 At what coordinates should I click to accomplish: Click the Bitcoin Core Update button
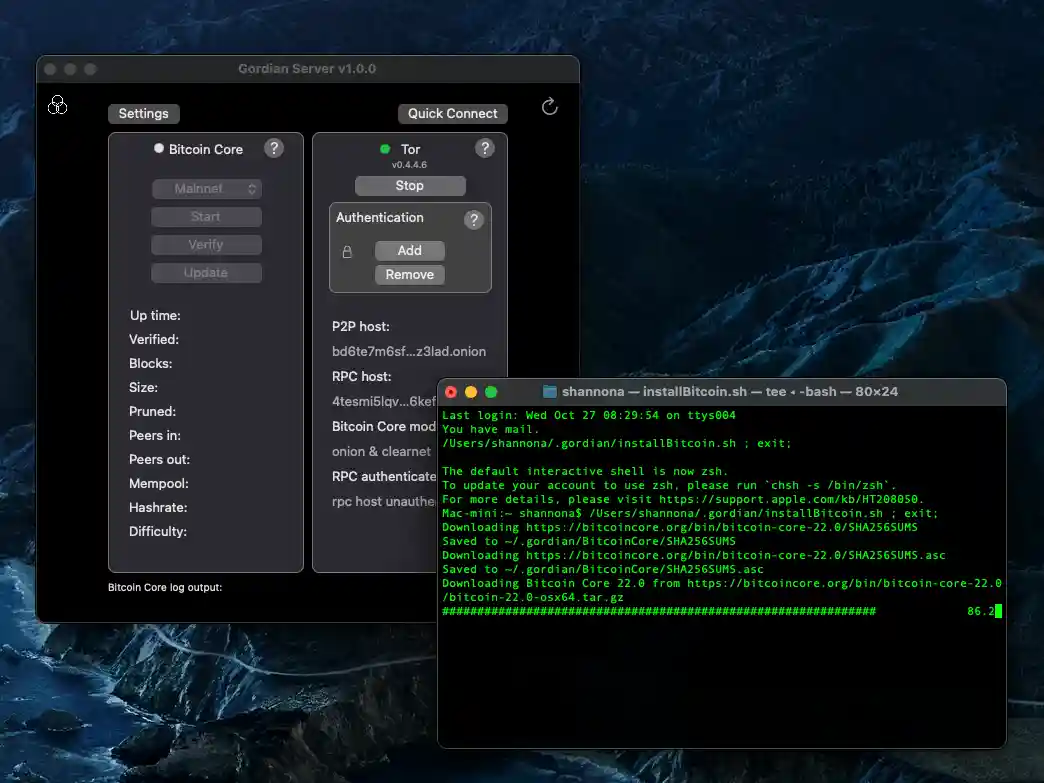(x=206, y=273)
